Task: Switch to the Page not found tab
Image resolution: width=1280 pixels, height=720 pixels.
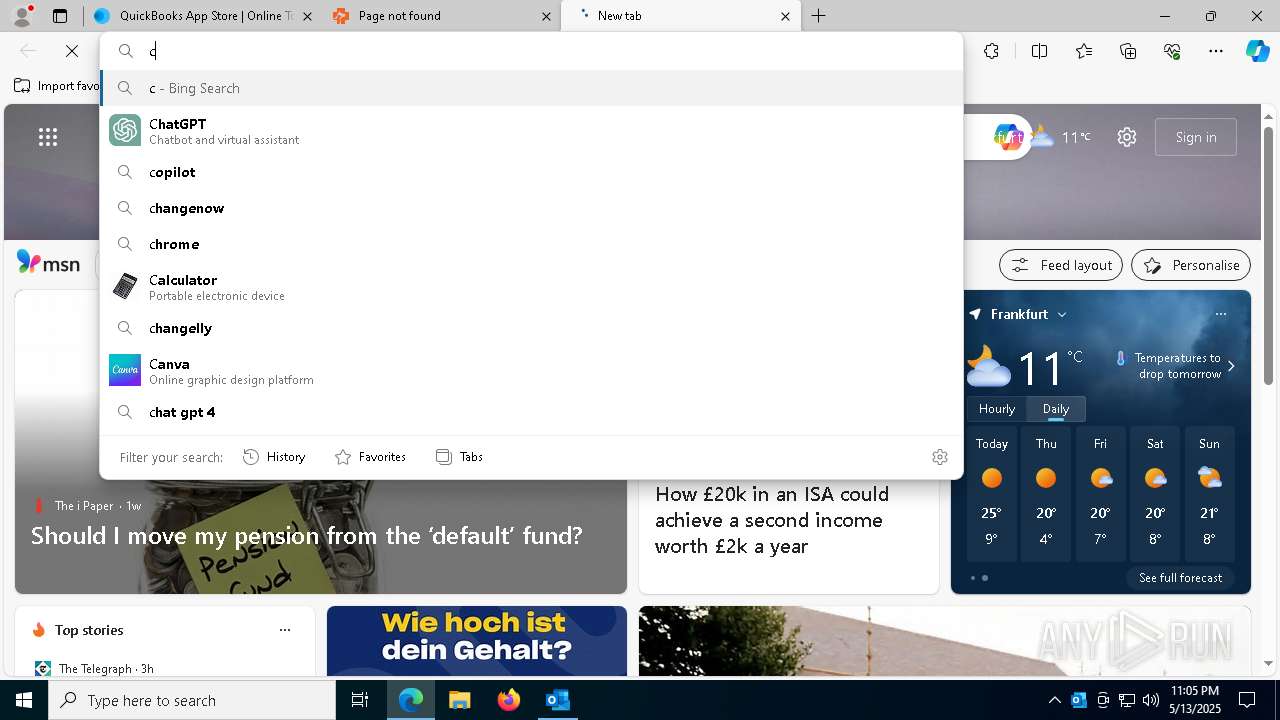Action: pyautogui.click(x=440, y=16)
